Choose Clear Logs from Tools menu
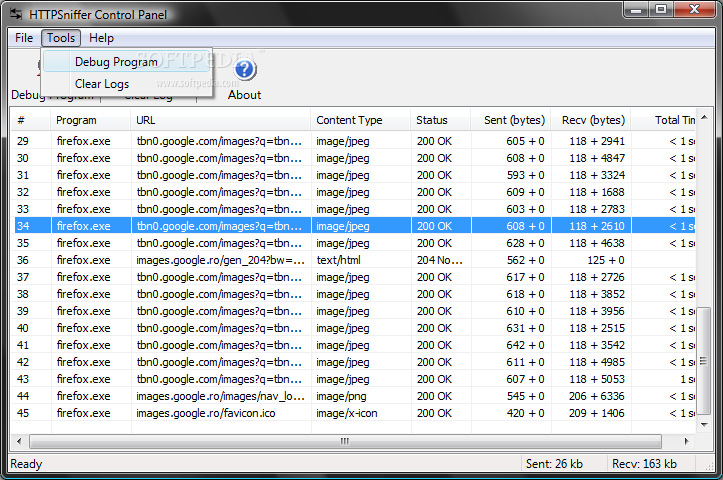Image resolution: width=723 pixels, height=480 pixels. [127, 84]
